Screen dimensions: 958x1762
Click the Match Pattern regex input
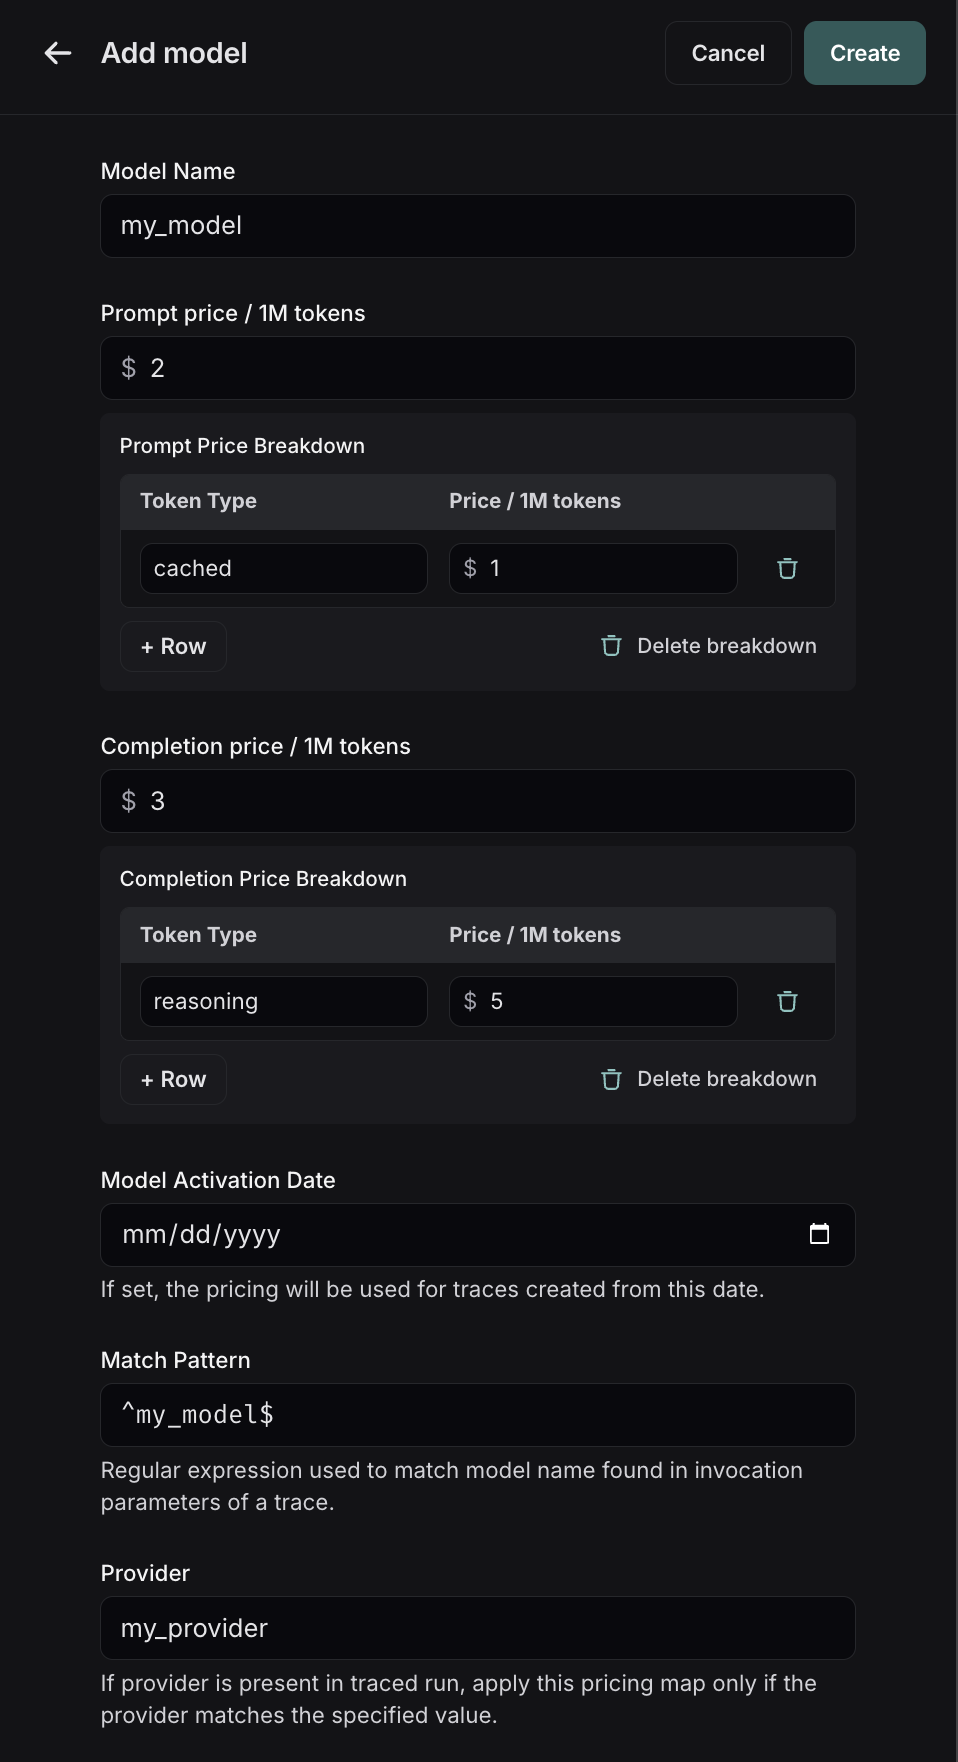pyautogui.click(x=477, y=1414)
